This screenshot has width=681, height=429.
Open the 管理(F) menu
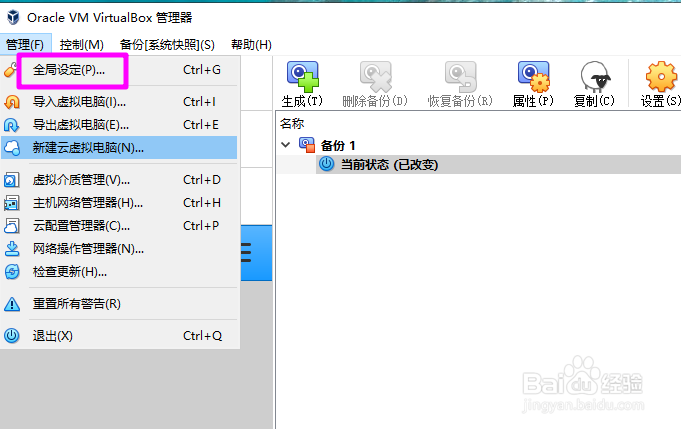coord(25,44)
